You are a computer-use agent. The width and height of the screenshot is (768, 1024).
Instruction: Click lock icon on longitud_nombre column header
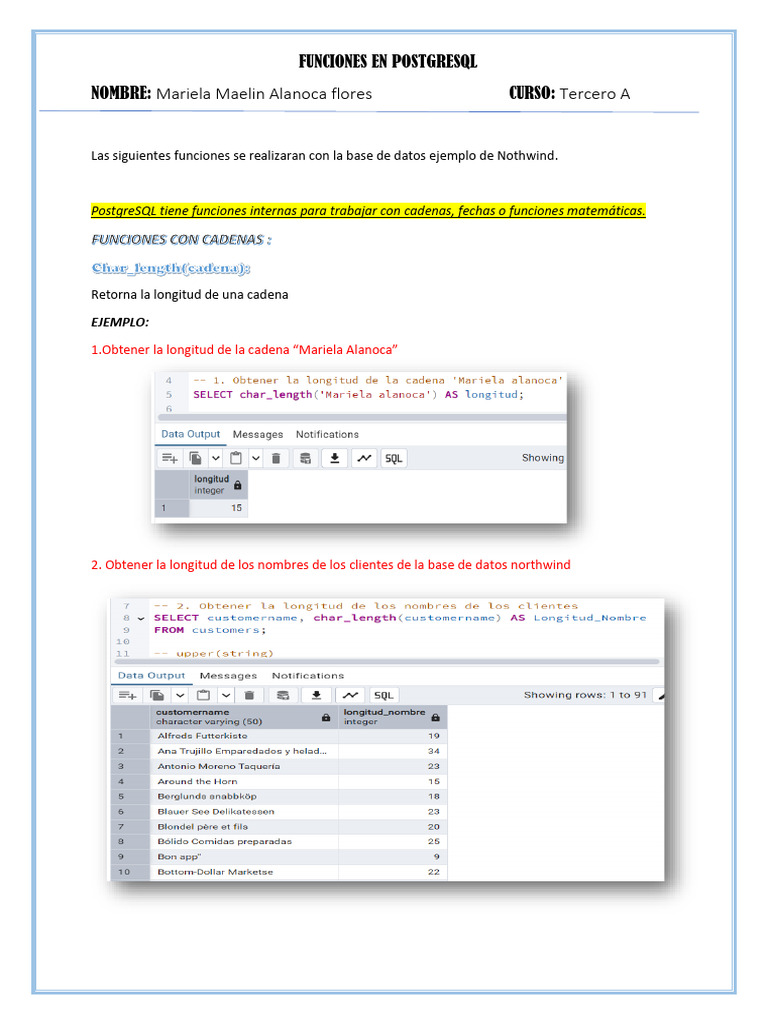[436, 718]
